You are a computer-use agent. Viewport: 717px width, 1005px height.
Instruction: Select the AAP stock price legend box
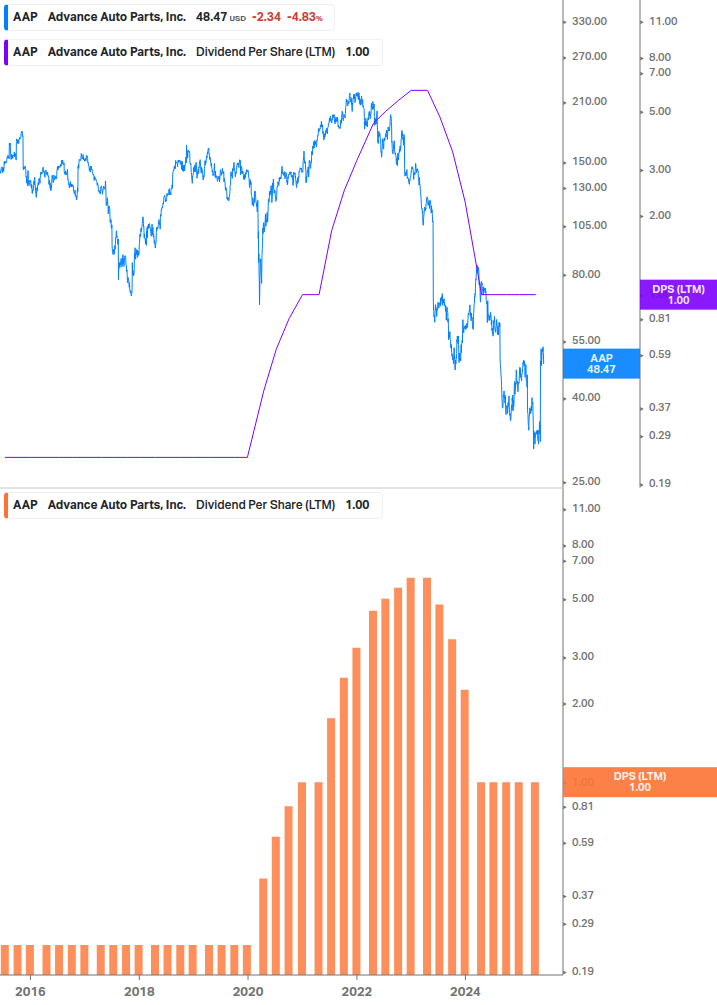(169, 17)
